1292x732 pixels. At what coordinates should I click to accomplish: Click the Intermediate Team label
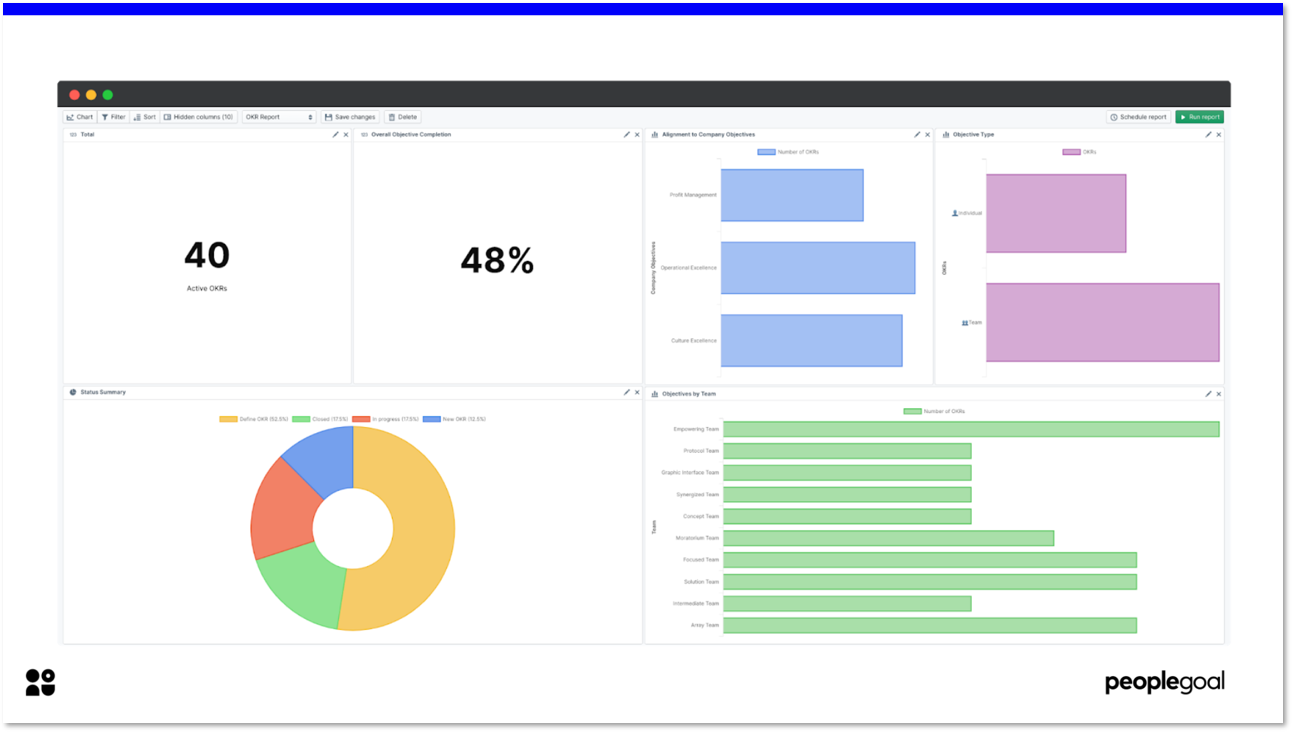tap(696, 604)
